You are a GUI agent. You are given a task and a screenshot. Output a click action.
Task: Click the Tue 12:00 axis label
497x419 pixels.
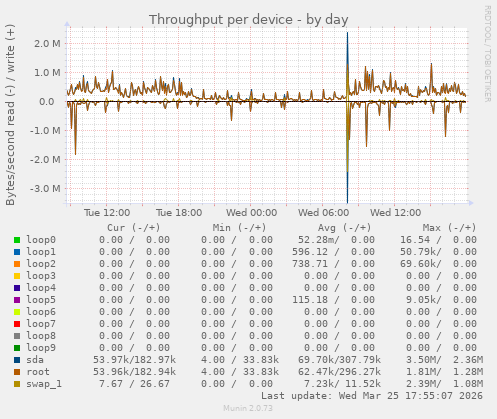point(107,213)
